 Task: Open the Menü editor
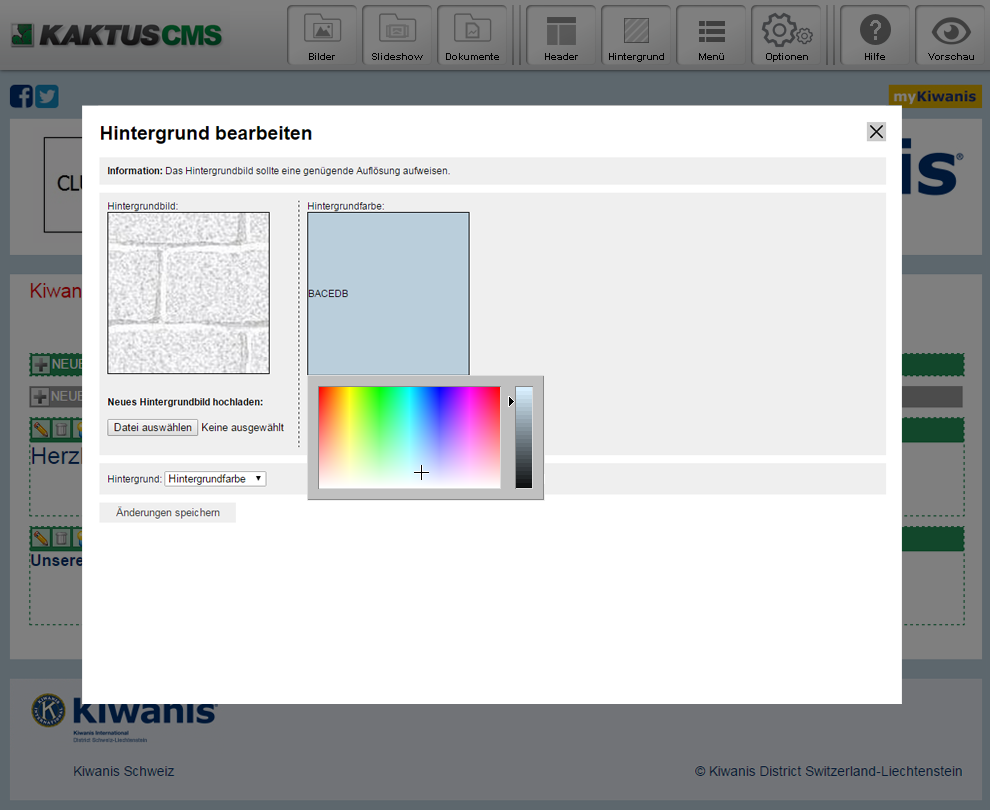point(711,37)
